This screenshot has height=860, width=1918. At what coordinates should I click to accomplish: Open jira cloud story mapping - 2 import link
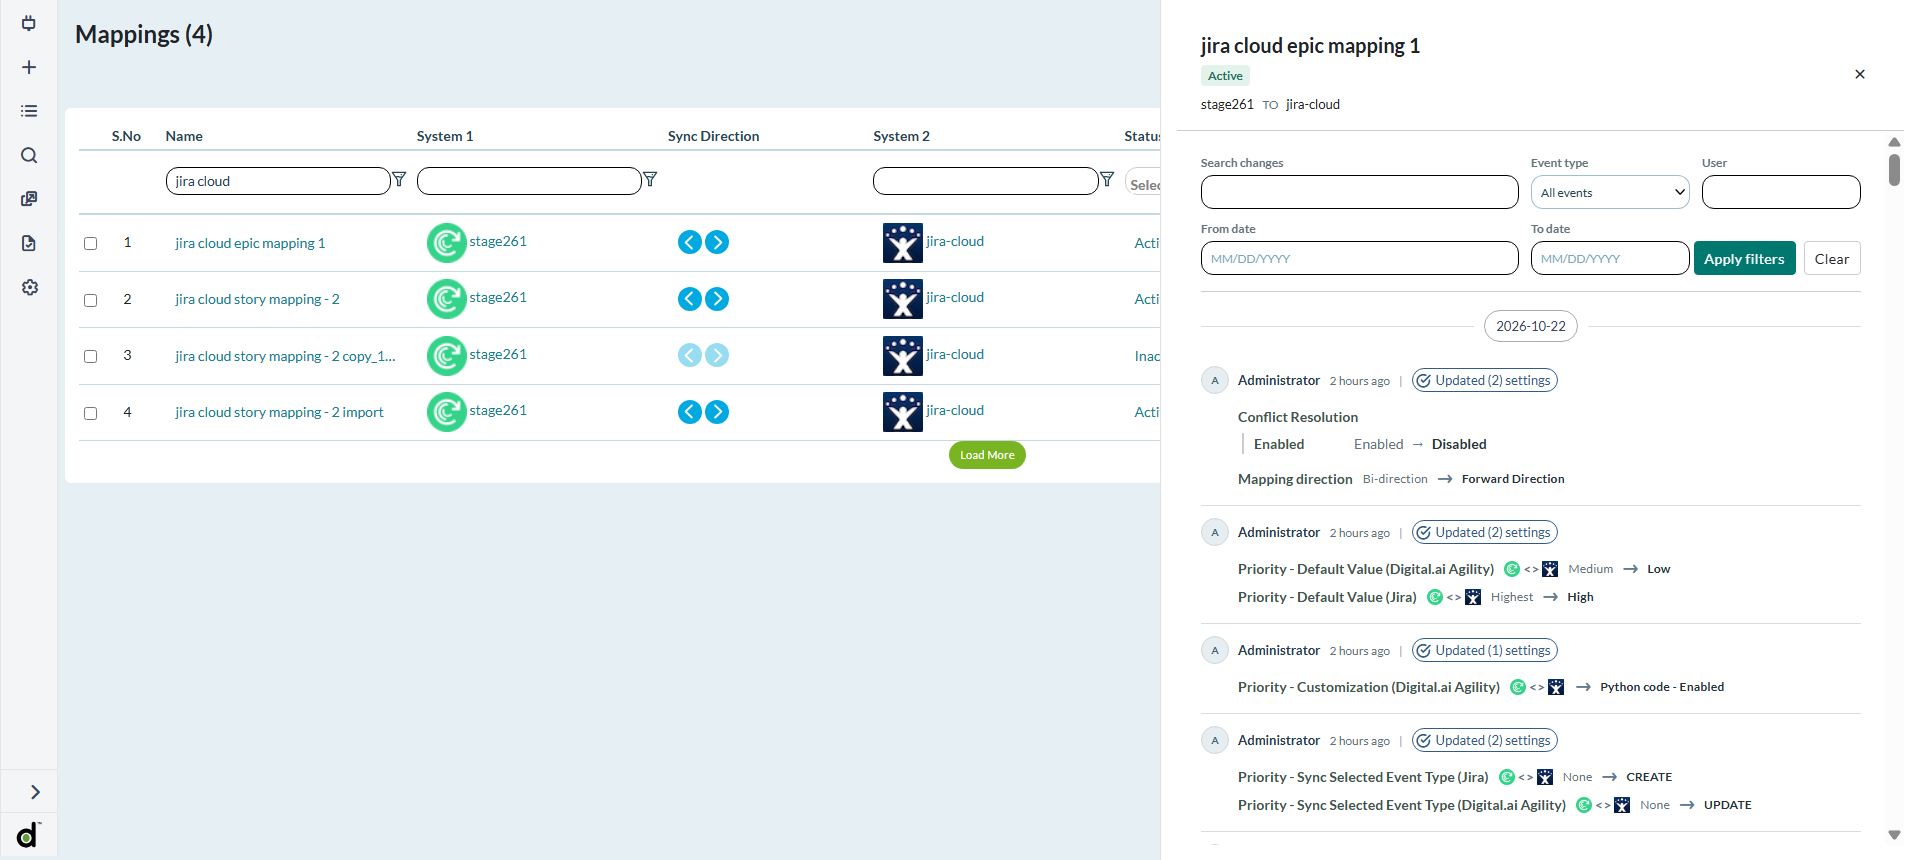tap(279, 412)
